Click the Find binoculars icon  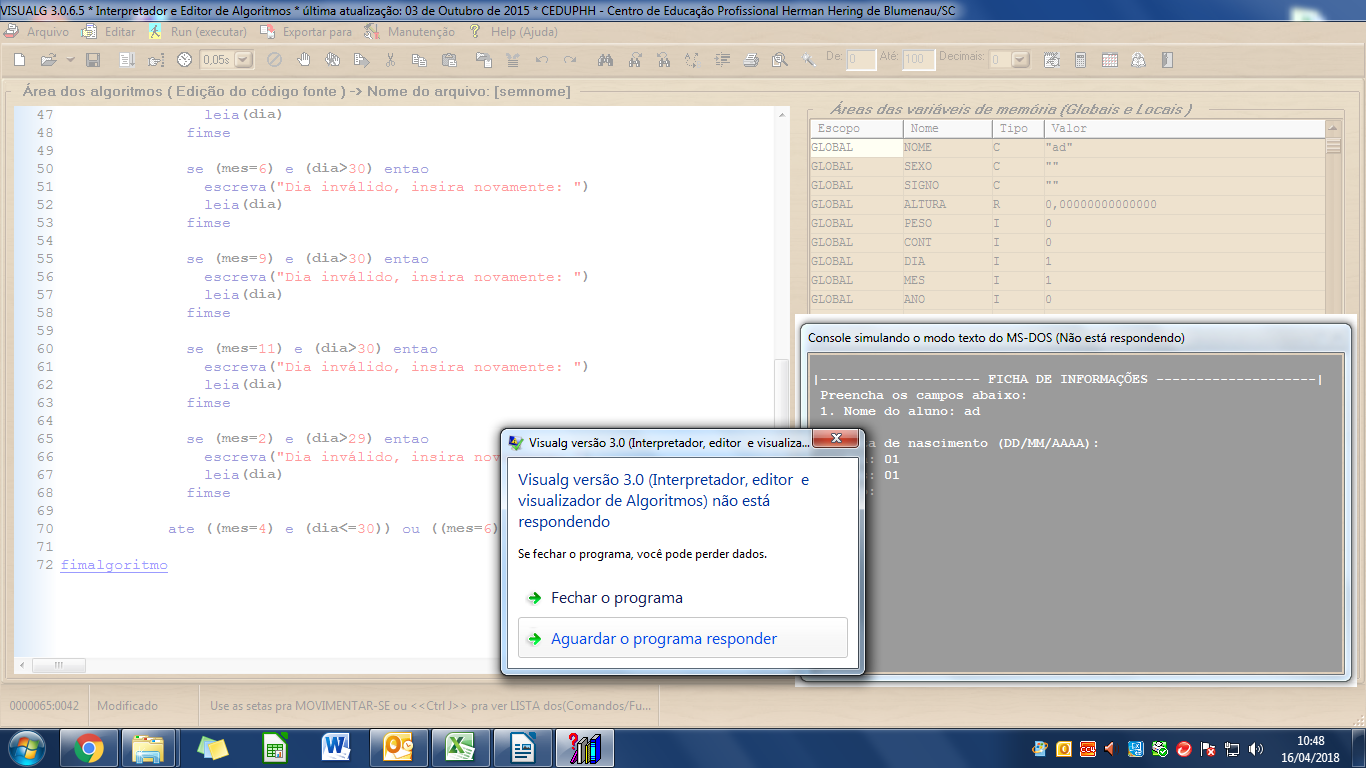[605, 60]
